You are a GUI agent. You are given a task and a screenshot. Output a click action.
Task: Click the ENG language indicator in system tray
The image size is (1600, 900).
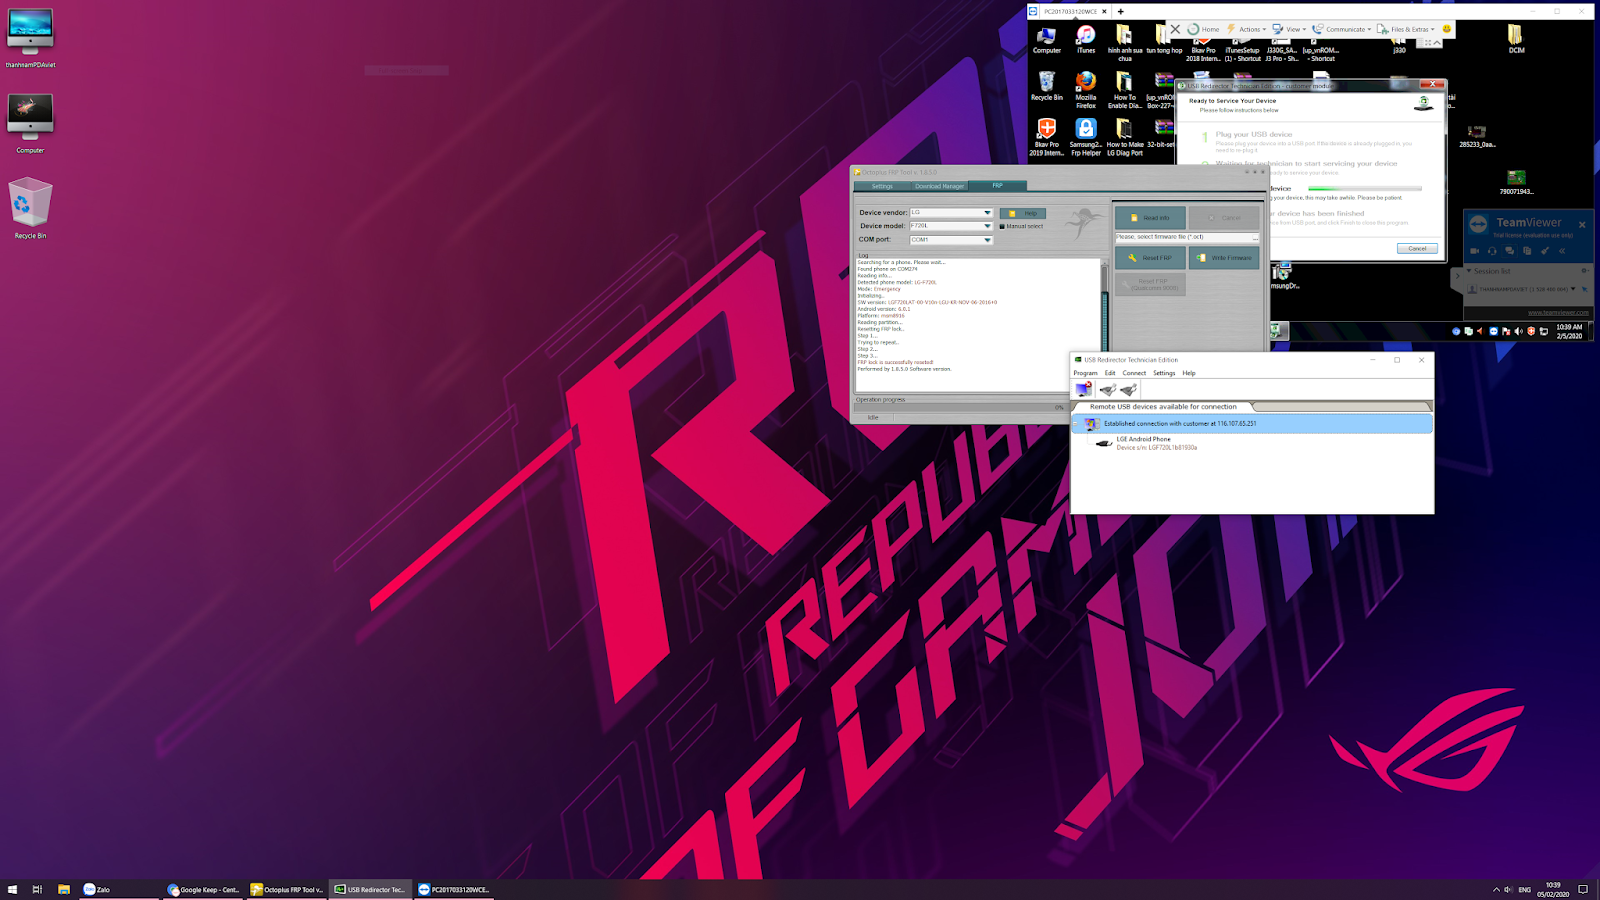[x=1524, y=889]
